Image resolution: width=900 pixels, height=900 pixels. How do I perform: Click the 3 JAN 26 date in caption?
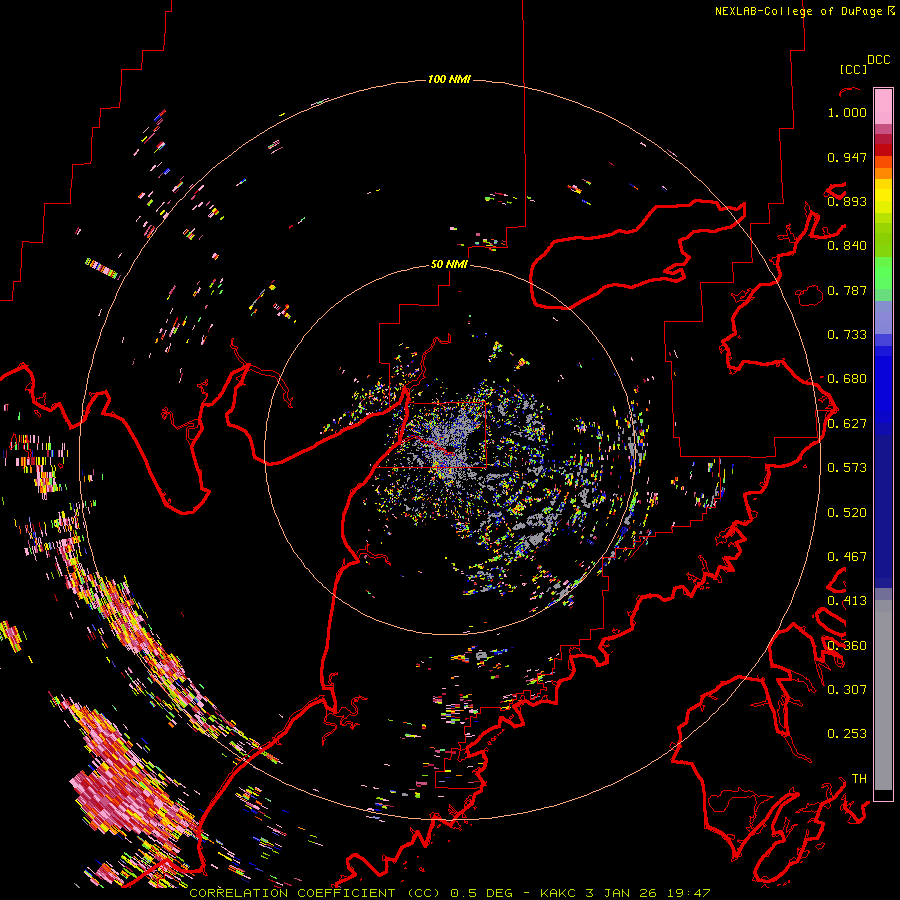620,893
